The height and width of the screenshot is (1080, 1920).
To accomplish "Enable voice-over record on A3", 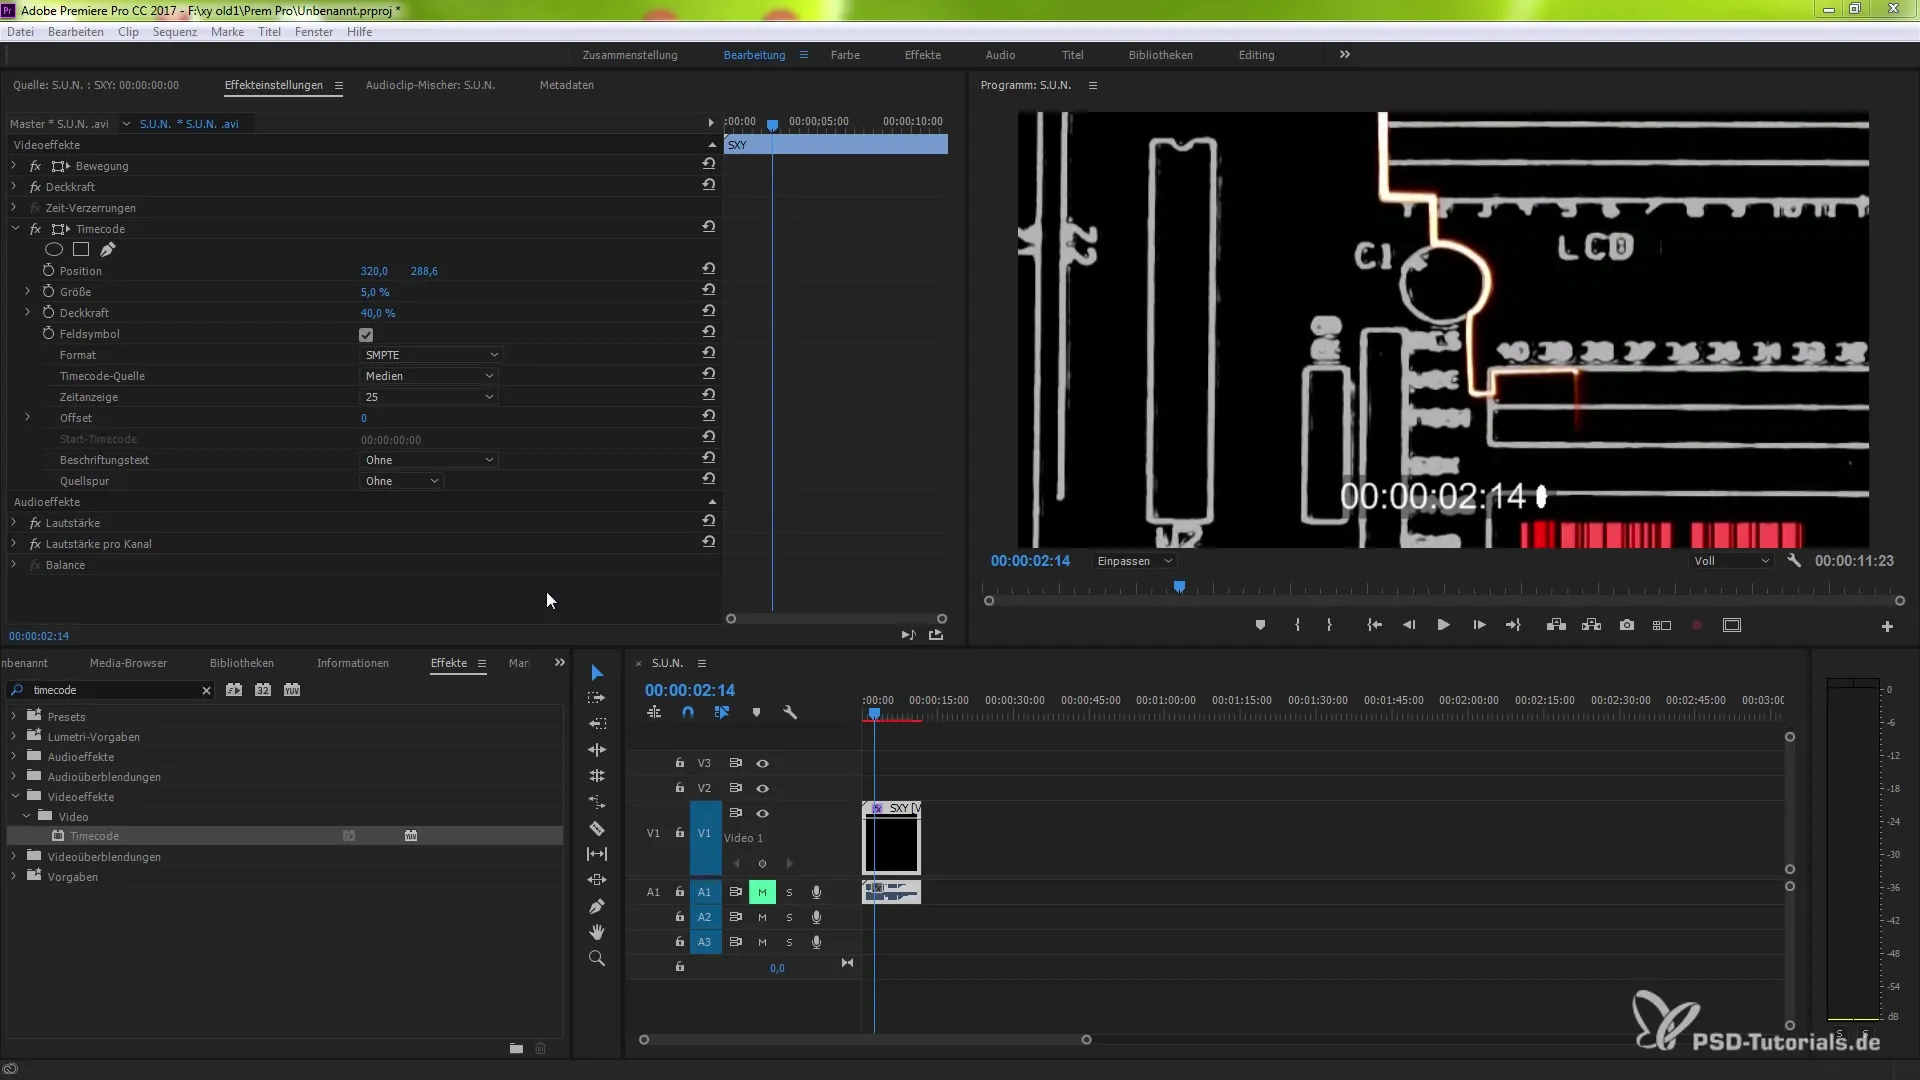I will click(x=816, y=942).
